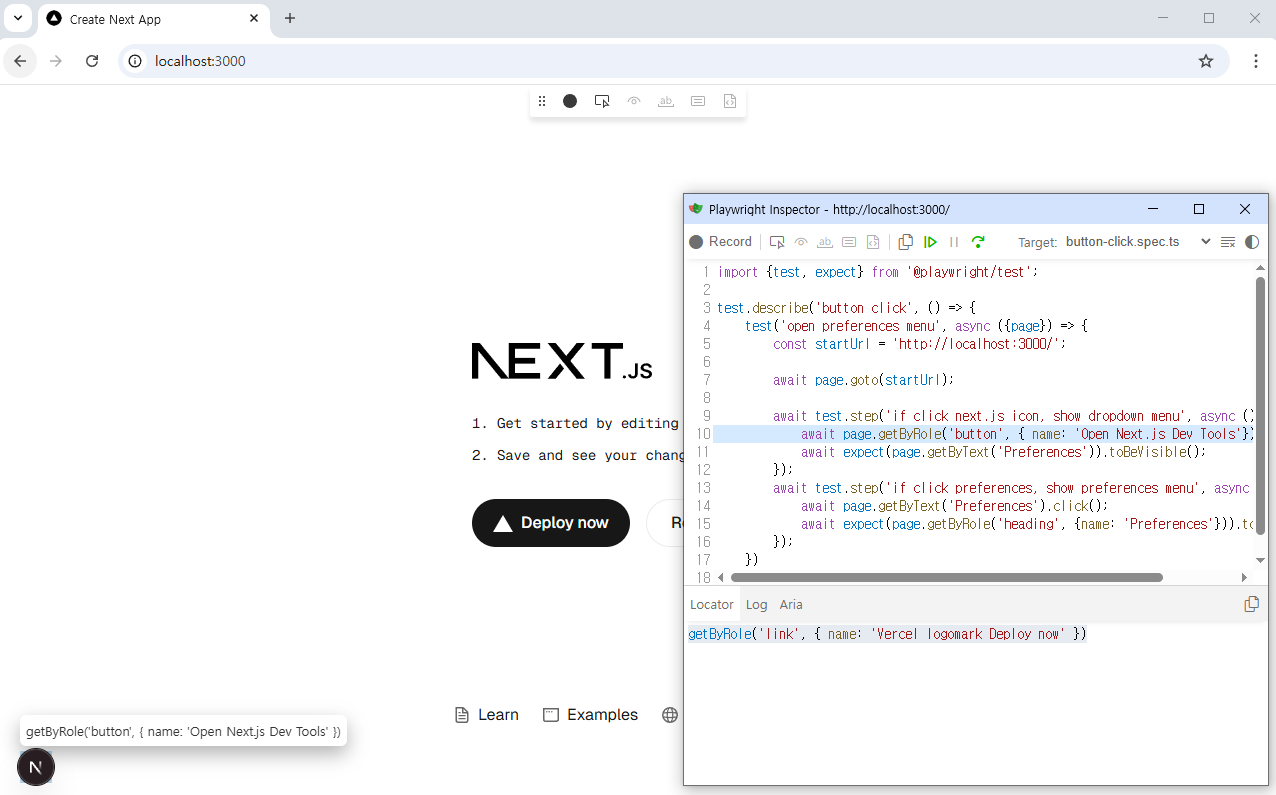Screen dimensions: 1276x795
Task: Activate Pick locator in the floating page toolbar
Action: [602, 101]
